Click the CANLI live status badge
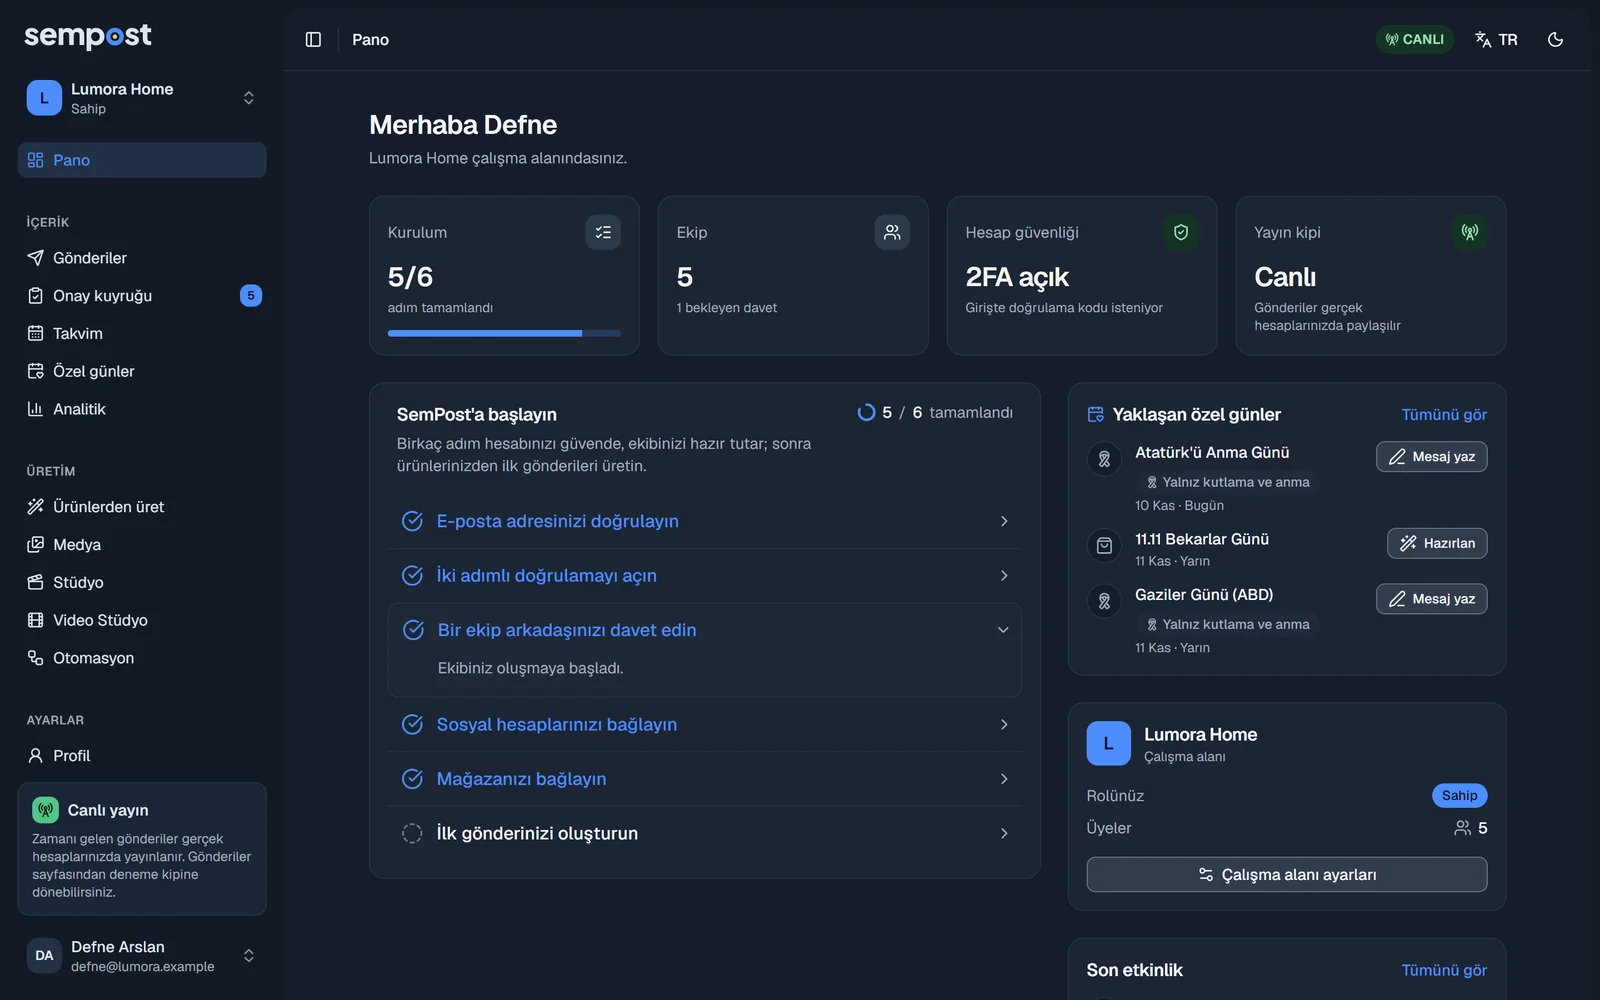This screenshot has width=1600, height=1000. coord(1414,39)
